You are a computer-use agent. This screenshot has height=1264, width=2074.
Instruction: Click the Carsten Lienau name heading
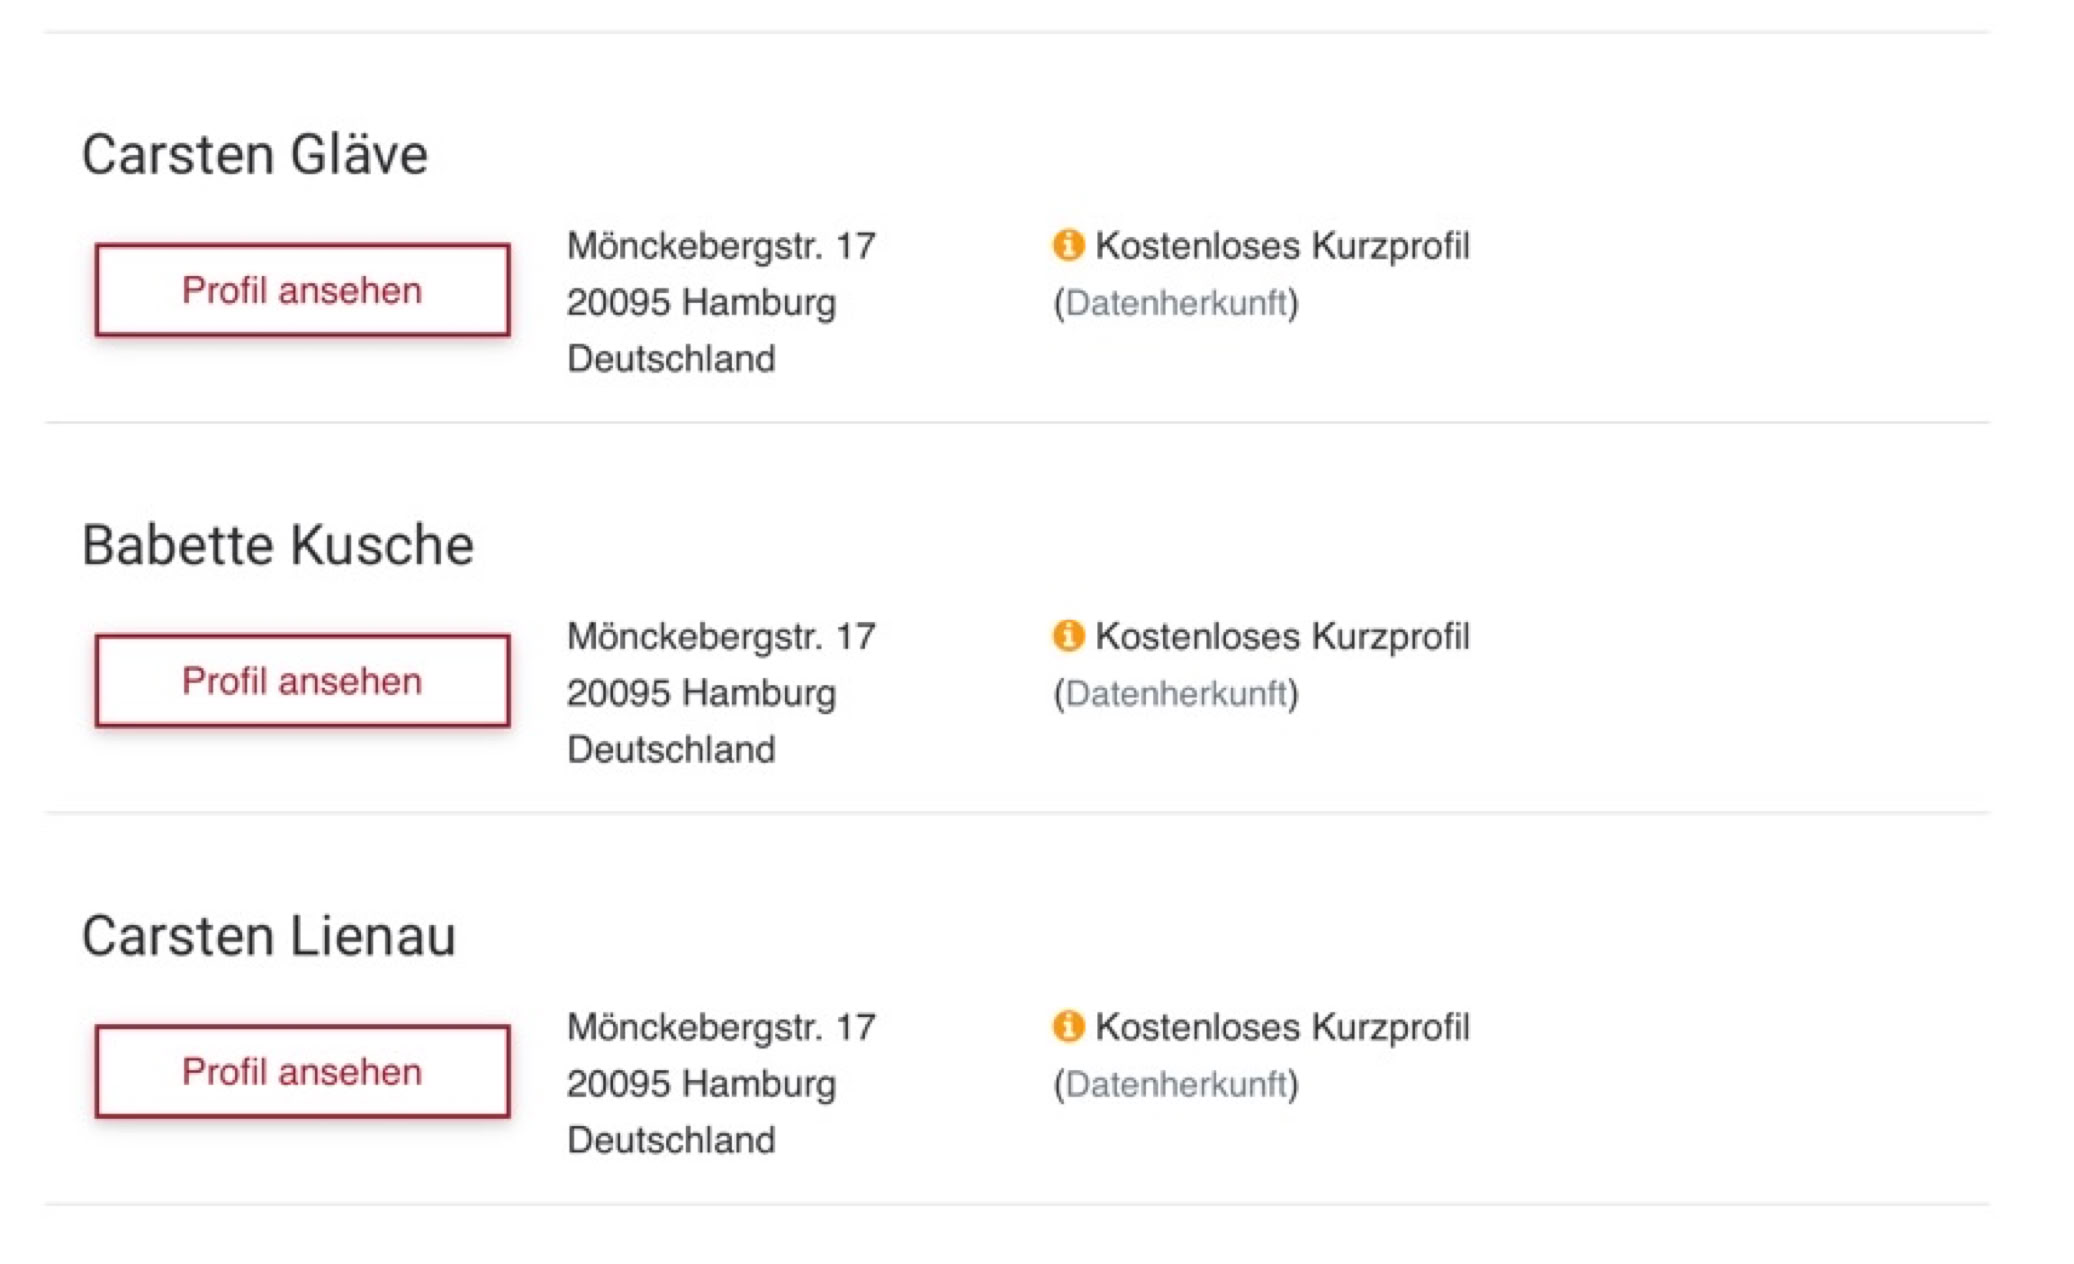pyautogui.click(x=269, y=936)
